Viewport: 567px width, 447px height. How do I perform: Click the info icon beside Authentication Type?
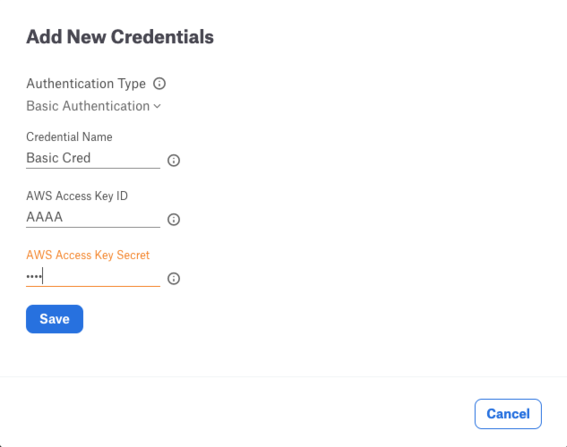pos(159,84)
